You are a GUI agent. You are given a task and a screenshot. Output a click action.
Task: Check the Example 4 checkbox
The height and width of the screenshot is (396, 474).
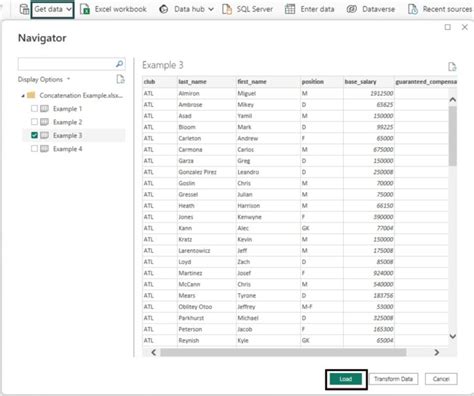34,149
